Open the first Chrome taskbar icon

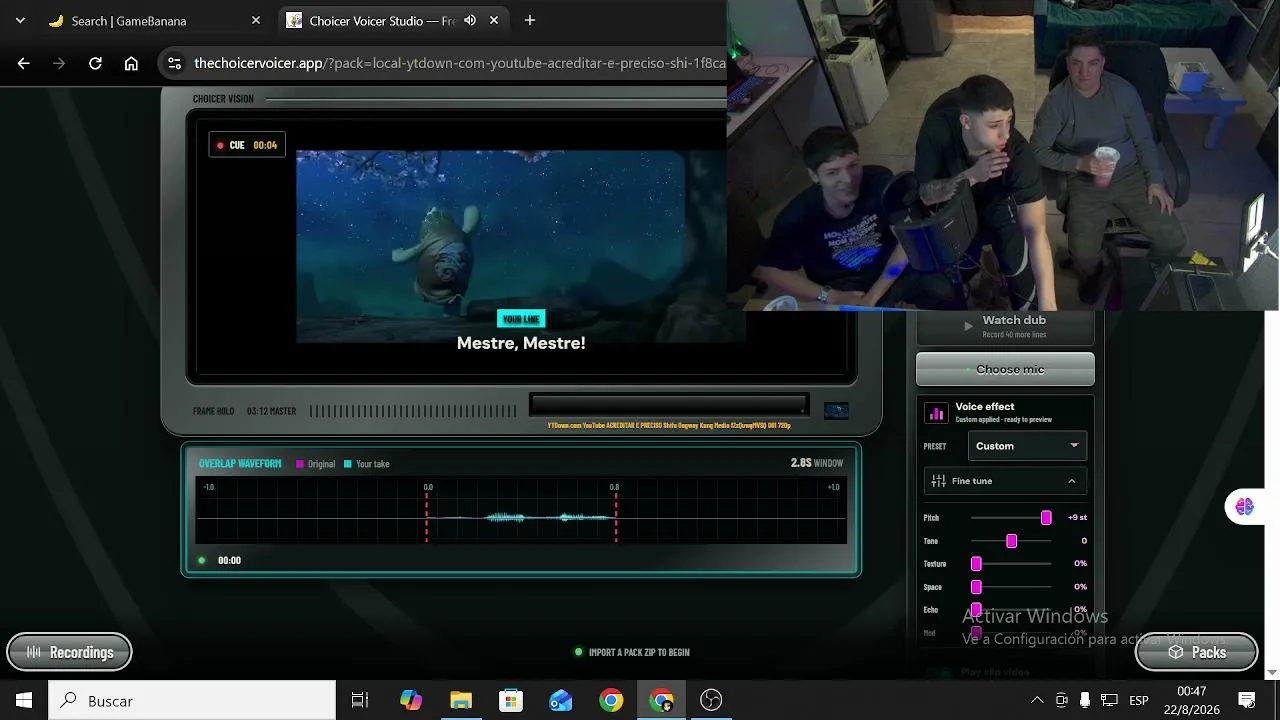pyautogui.click(x=611, y=700)
